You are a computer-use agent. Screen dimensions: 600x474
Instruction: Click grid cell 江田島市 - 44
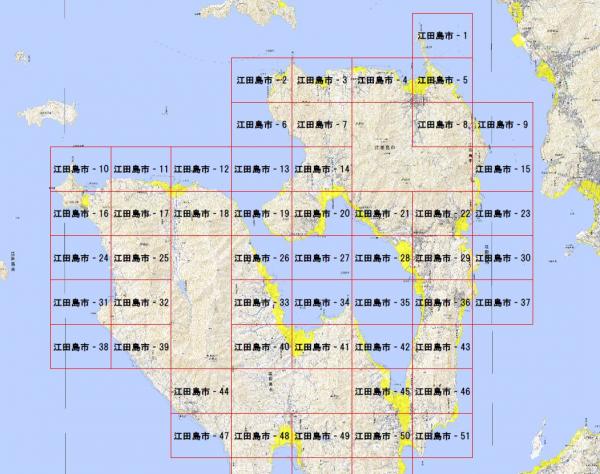[201, 391]
